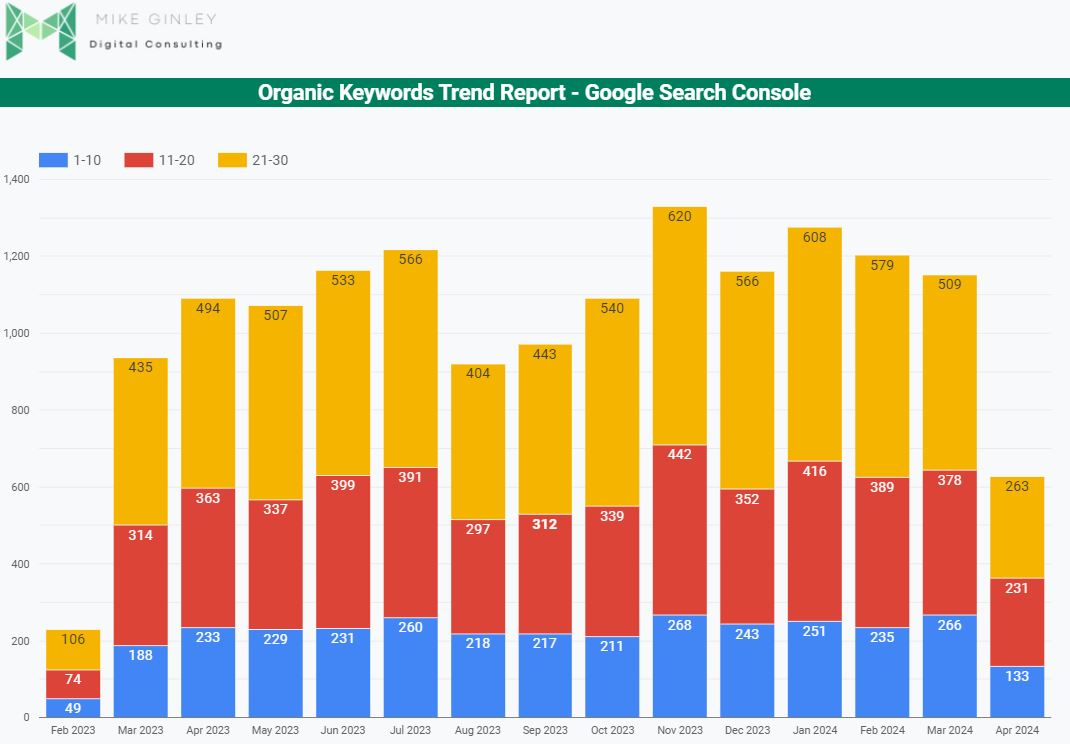Click the Apr 2023 red segment labeled 363
Image resolution: width=1070 pixels, height=744 pixels.
208,558
